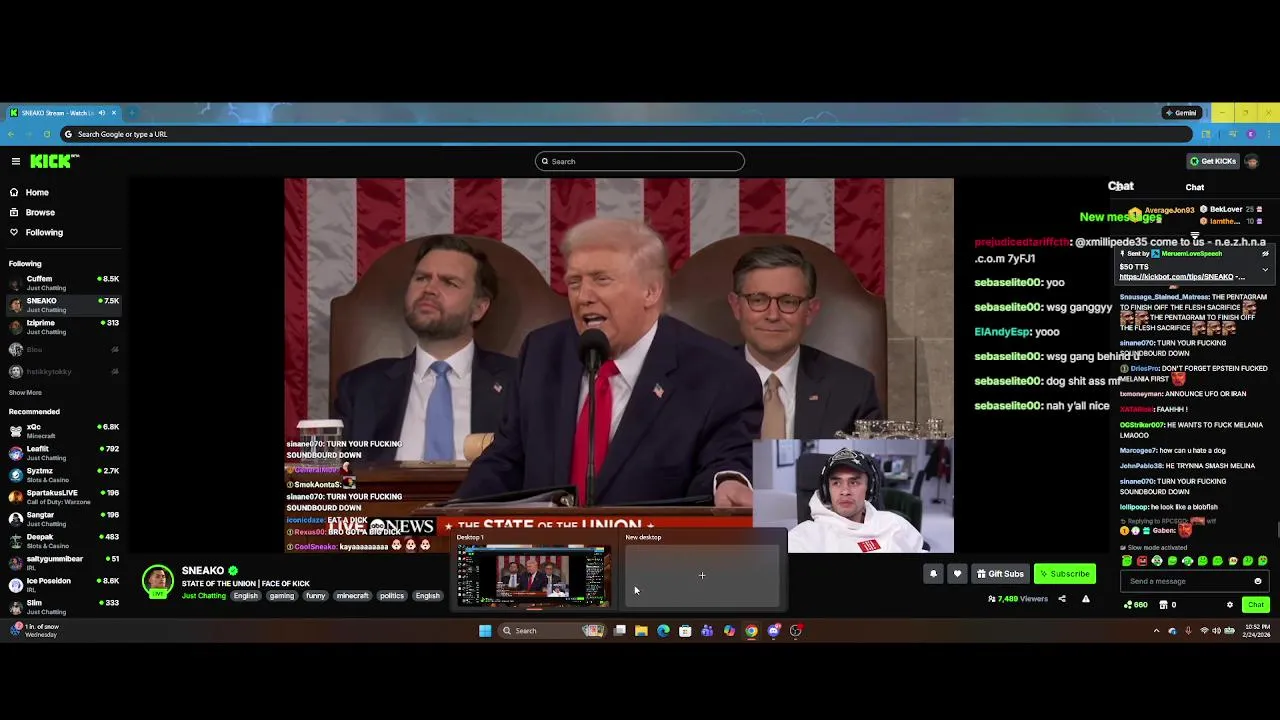The height and width of the screenshot is (720, 1280).
Task: Open the recommended Deepak channel
Action: coord(63,541)
